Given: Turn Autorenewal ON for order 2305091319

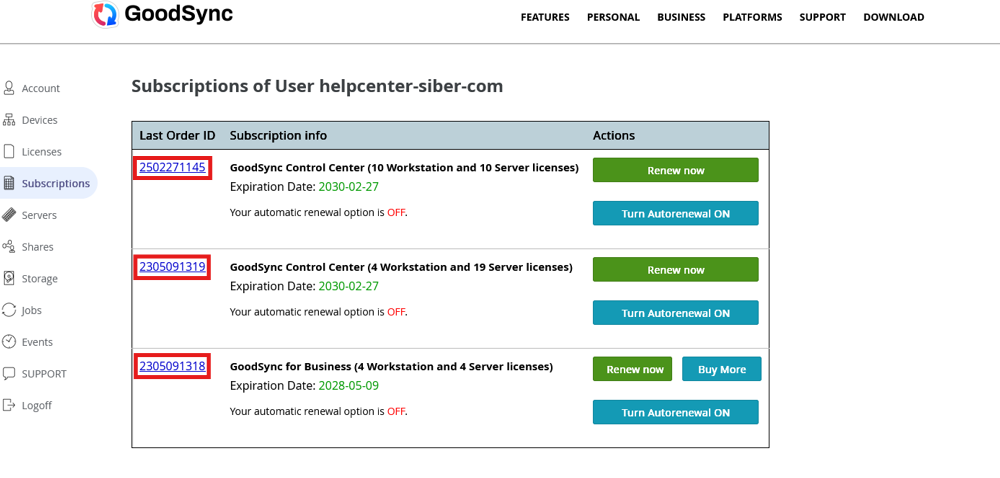Looking at the screenshot, I should click(x=675, y=313).
